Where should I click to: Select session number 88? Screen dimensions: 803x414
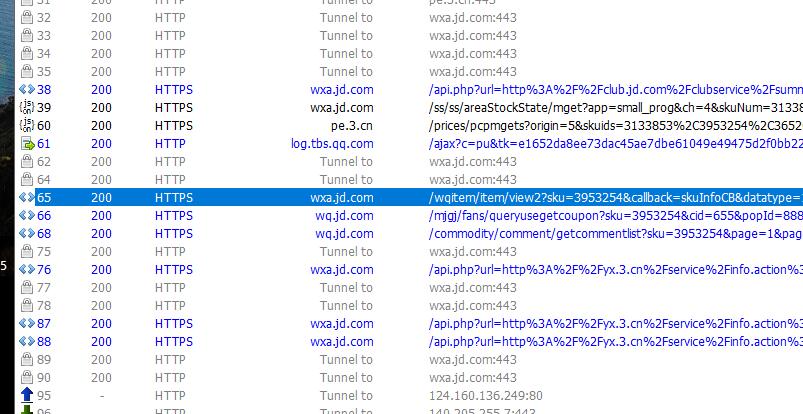pyautogui.click(x=44, y=342)
